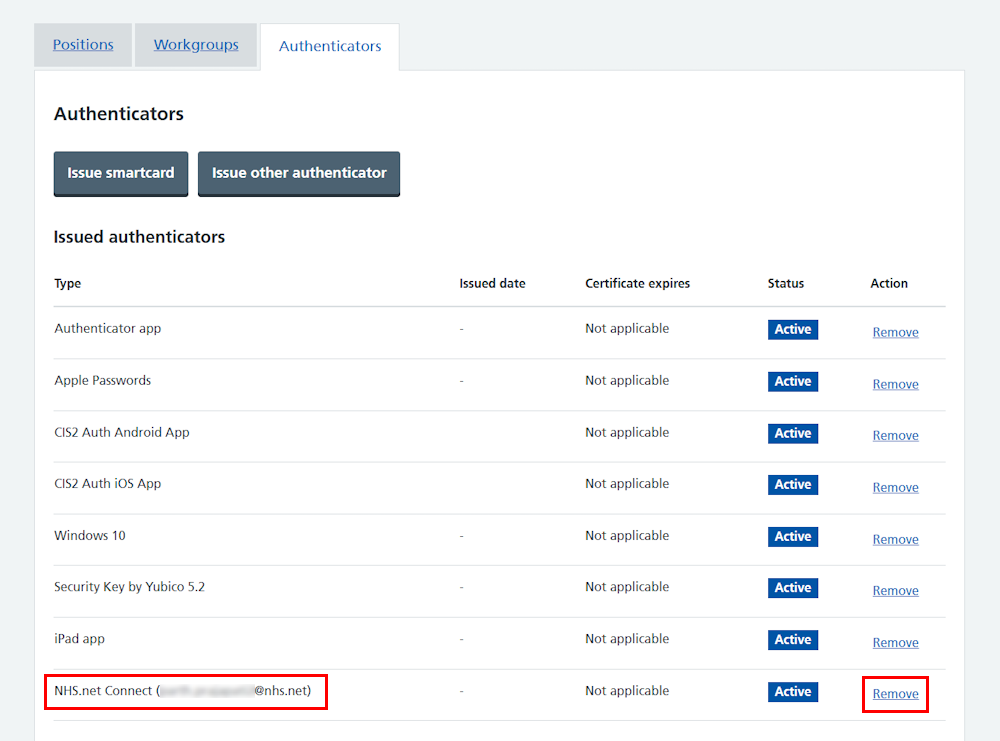Select the 'Authenticator app' type cell

(x=108, y=328)
